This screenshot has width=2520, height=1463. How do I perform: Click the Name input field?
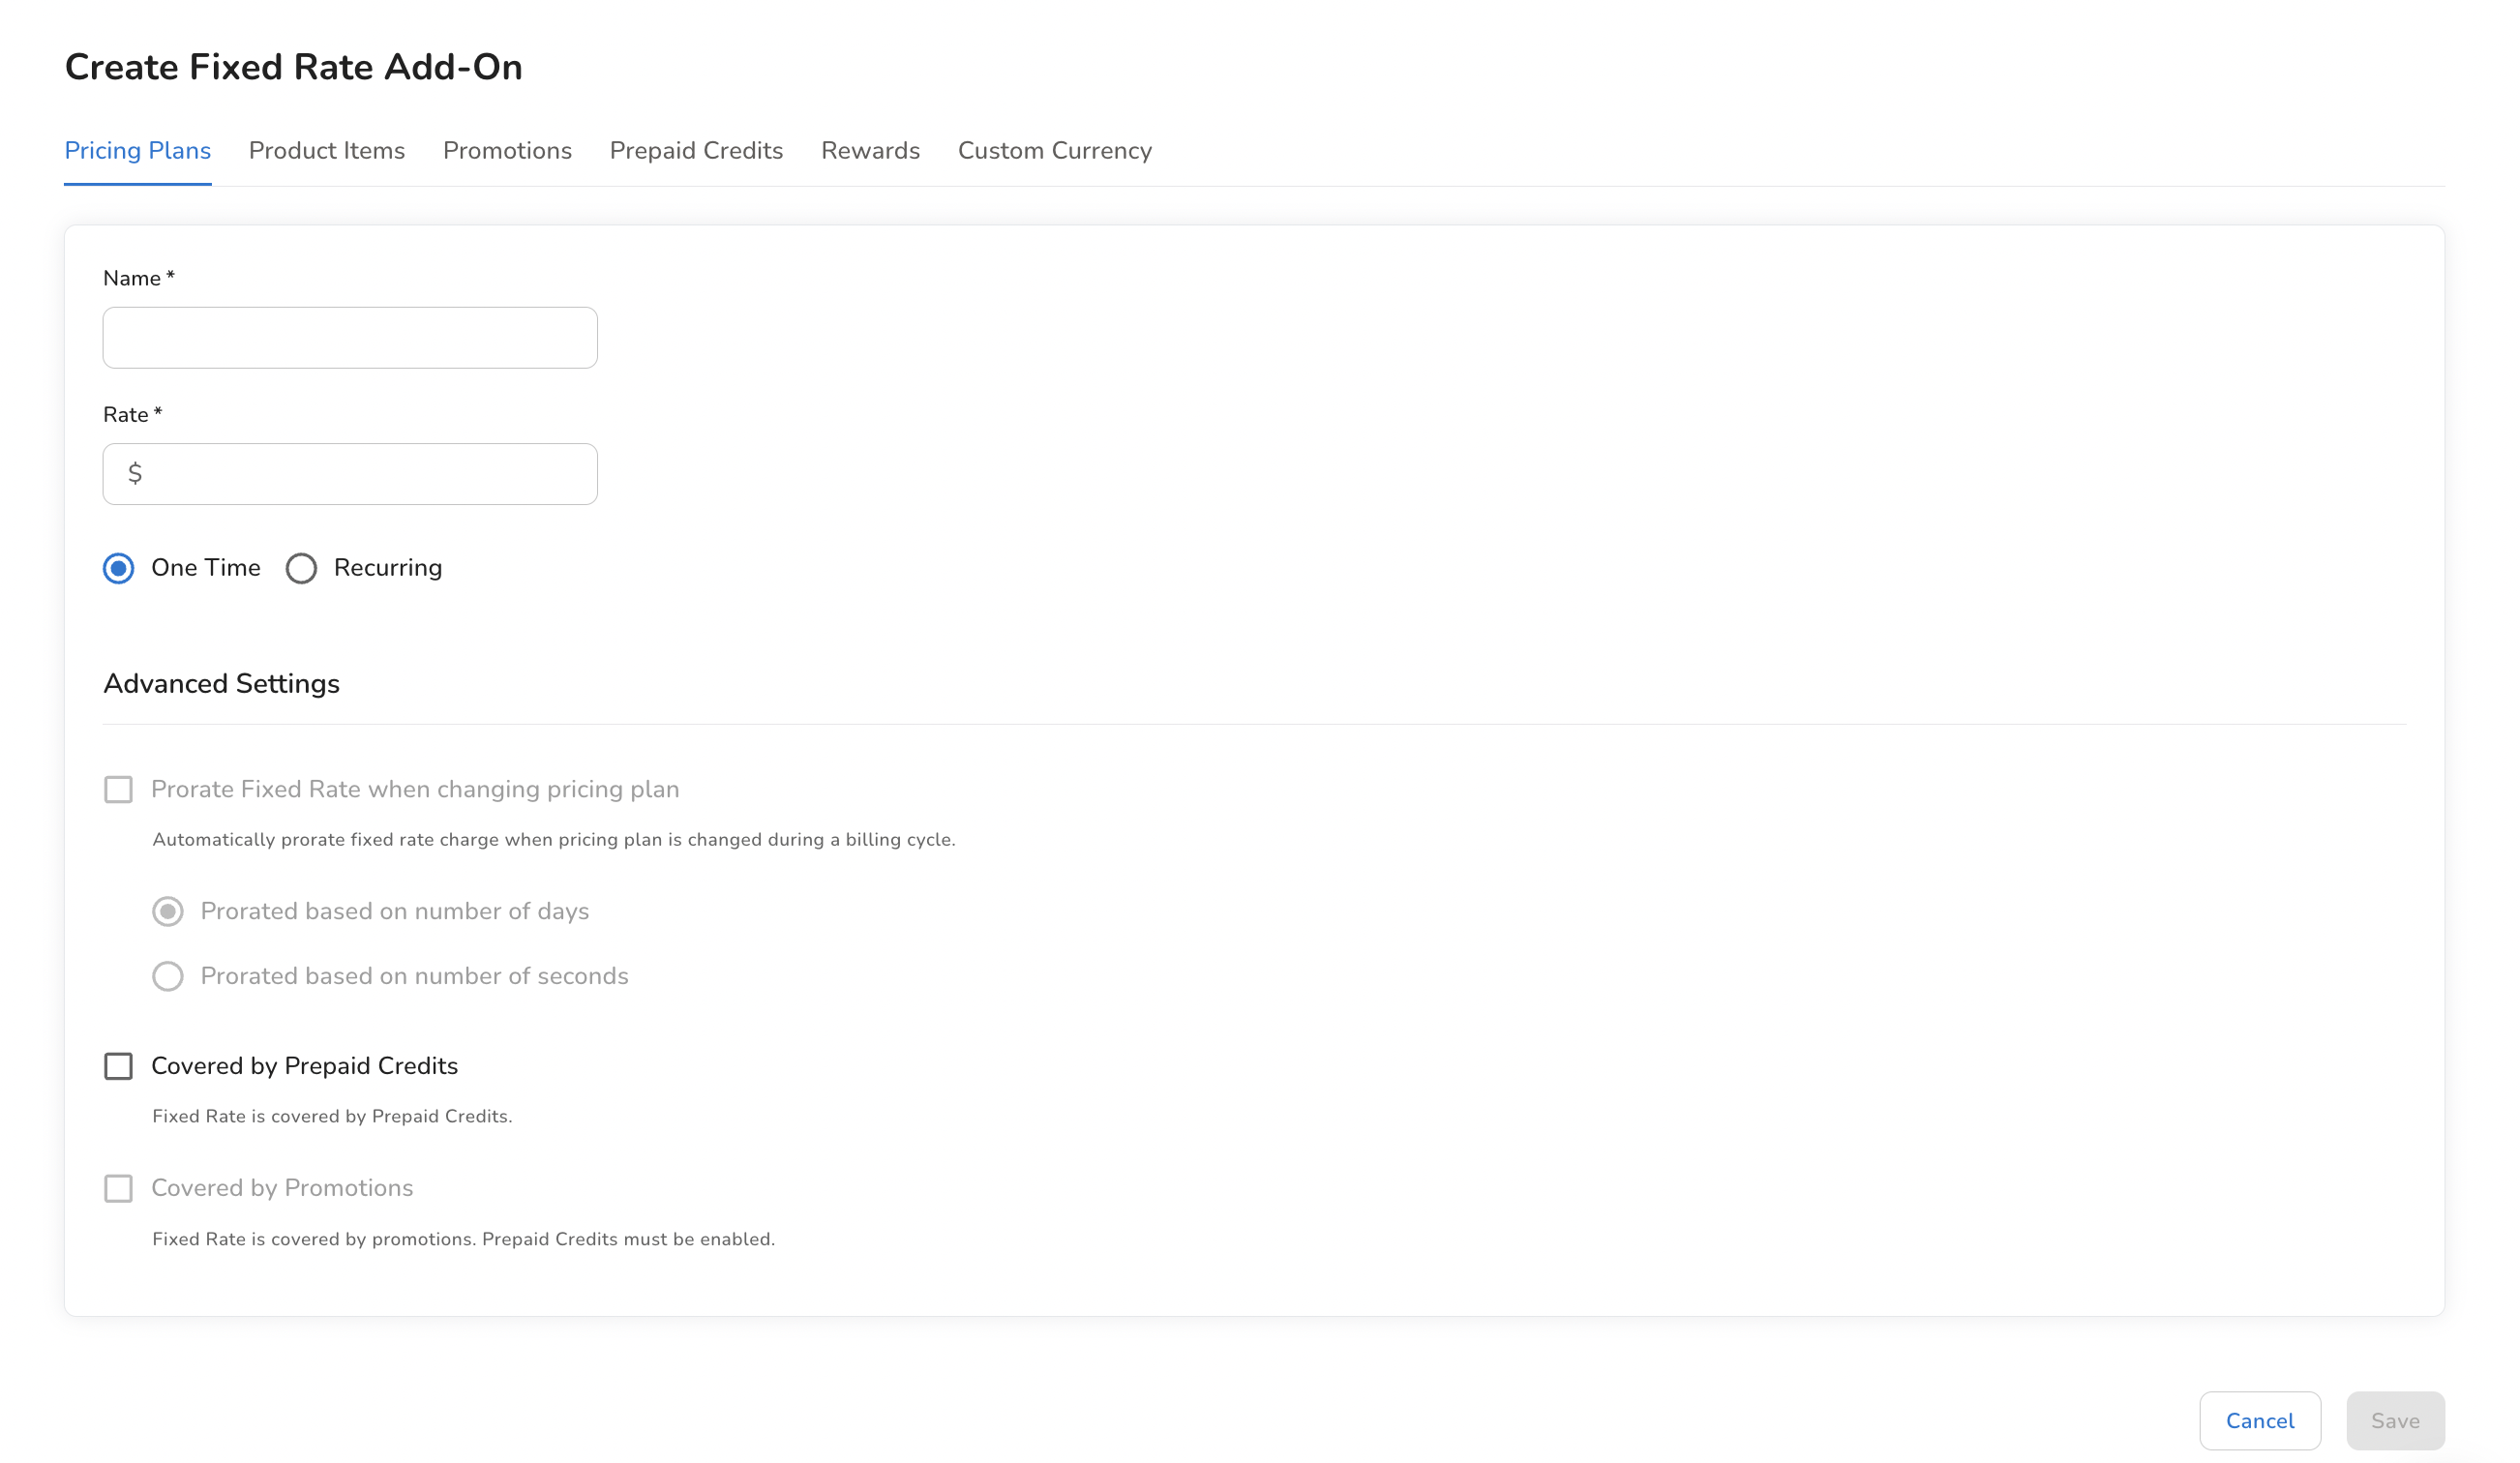350,338
